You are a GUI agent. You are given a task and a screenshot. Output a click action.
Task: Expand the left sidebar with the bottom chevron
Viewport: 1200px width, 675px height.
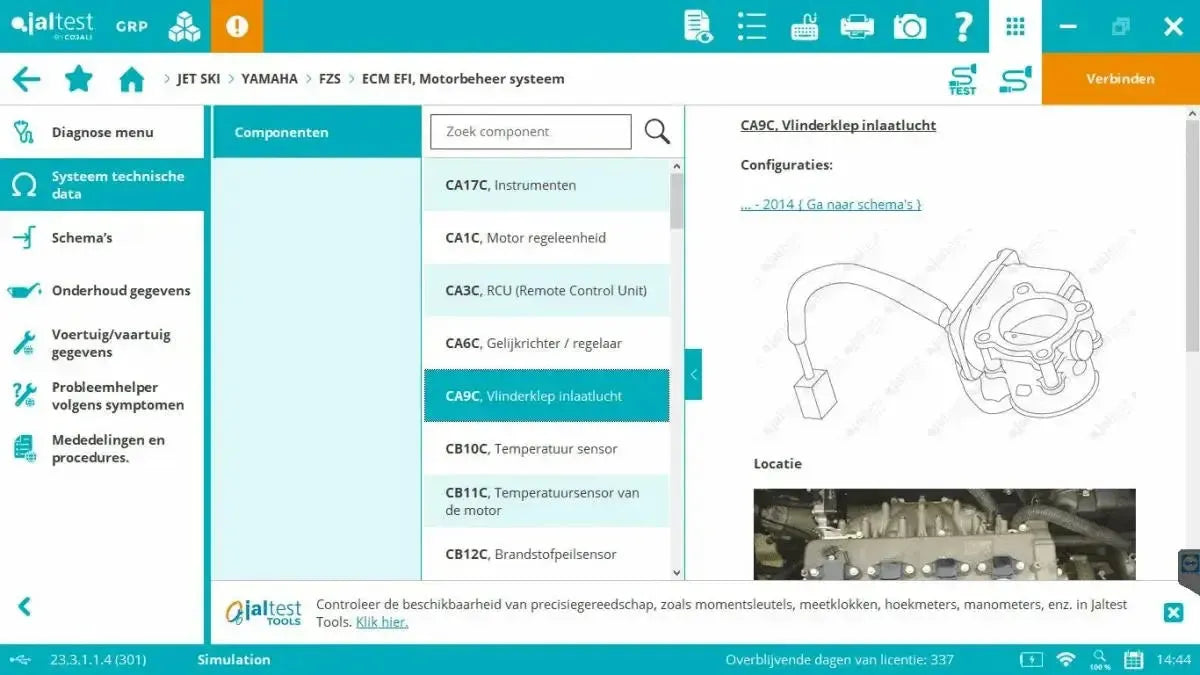point(22,606)
